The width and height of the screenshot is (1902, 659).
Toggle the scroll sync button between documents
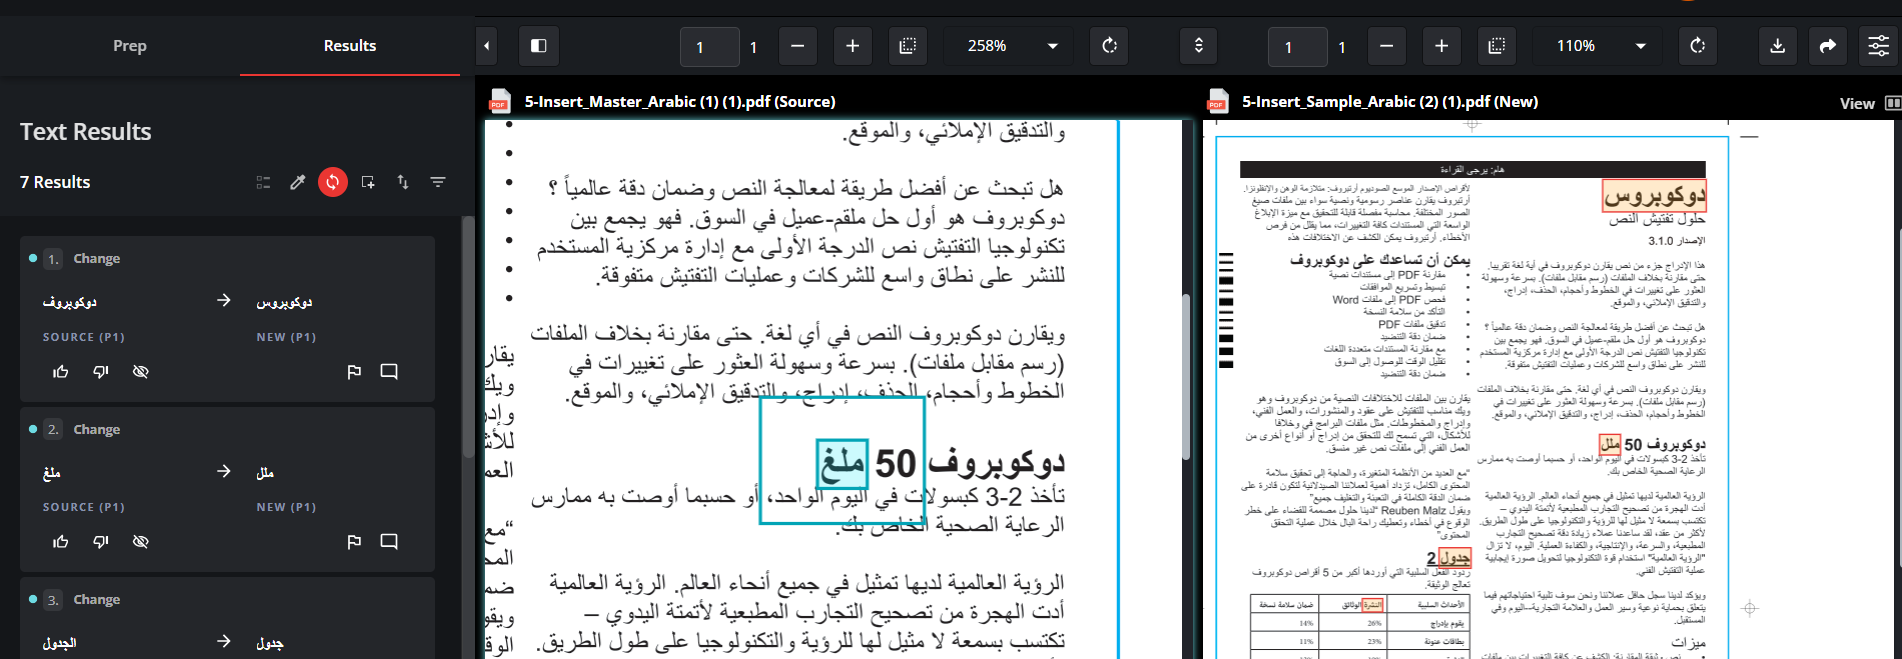1198,46
